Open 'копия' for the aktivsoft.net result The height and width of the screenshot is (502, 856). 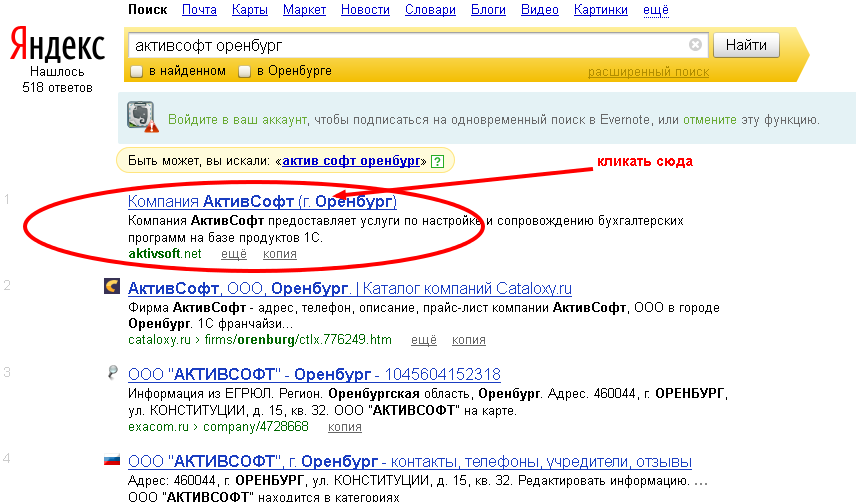coord(280,254)
